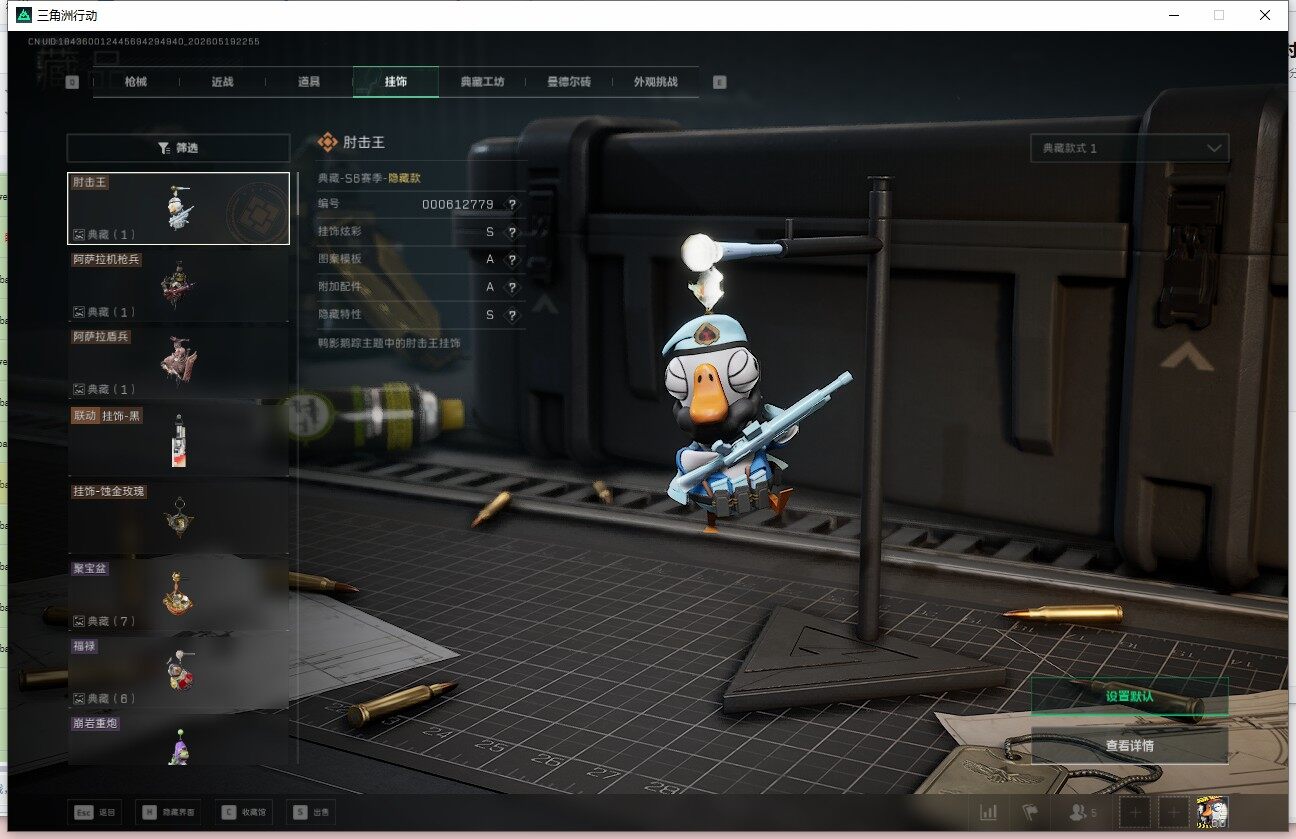Open the 收藏馆 button
This screenshot has width=1296, height=839.
click(x=242, y=813)
